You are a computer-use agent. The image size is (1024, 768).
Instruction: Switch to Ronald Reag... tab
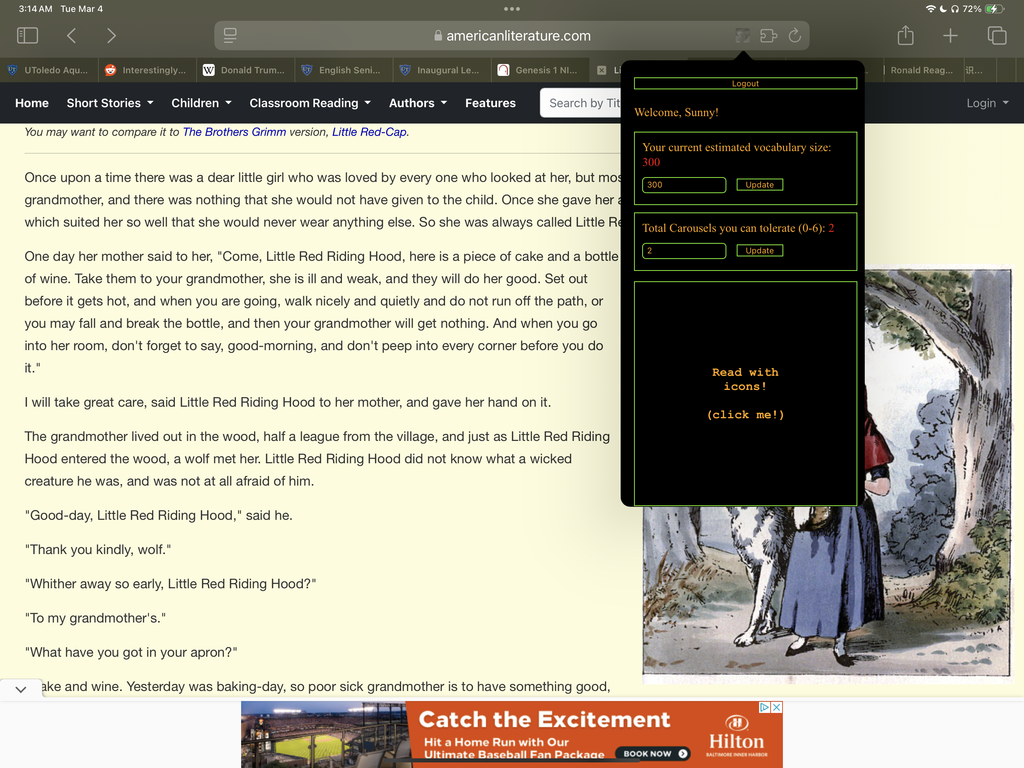coord(922,70)
